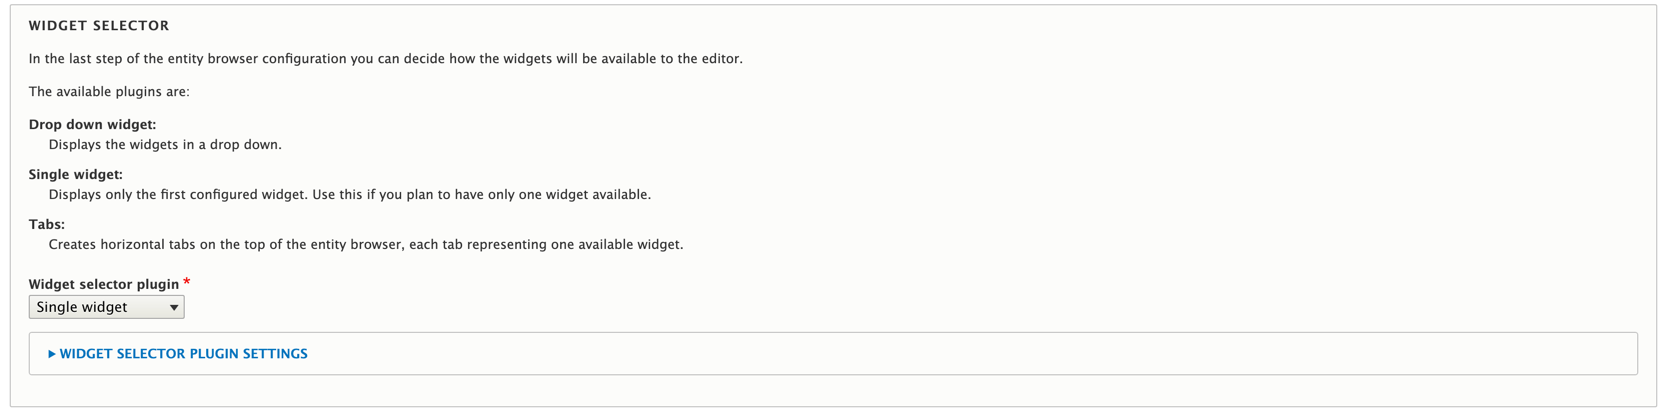Image resolution: width=1665 pixels, height=414 pixels.
Task: Click the disclosure triangle before Widget Selector Plugin Settings
Action: coord(52,354)
